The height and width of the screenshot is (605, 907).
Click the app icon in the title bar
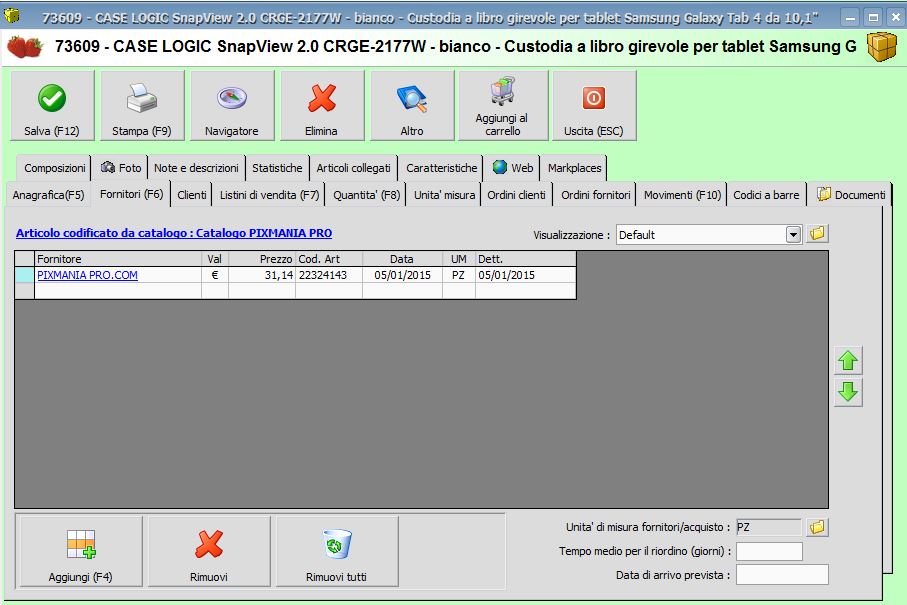coord(12,16)
